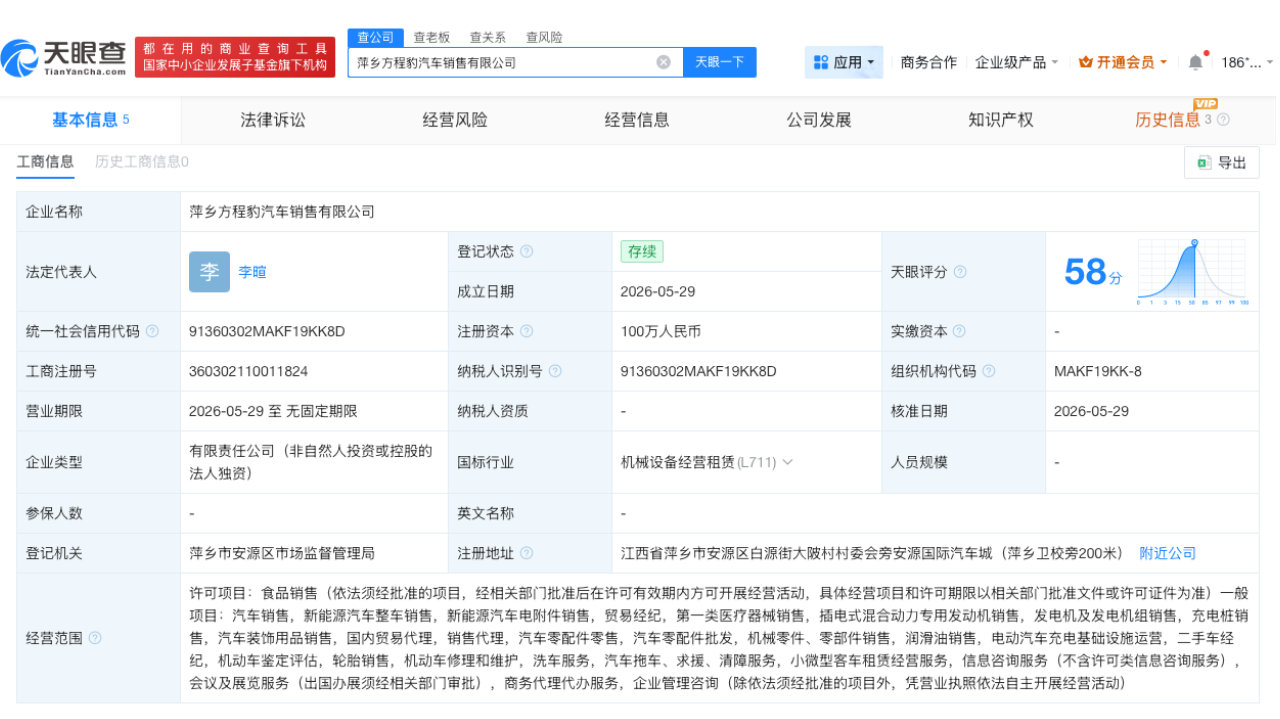
Task: Click the grid icon on 应用 button
Action: 821,62
